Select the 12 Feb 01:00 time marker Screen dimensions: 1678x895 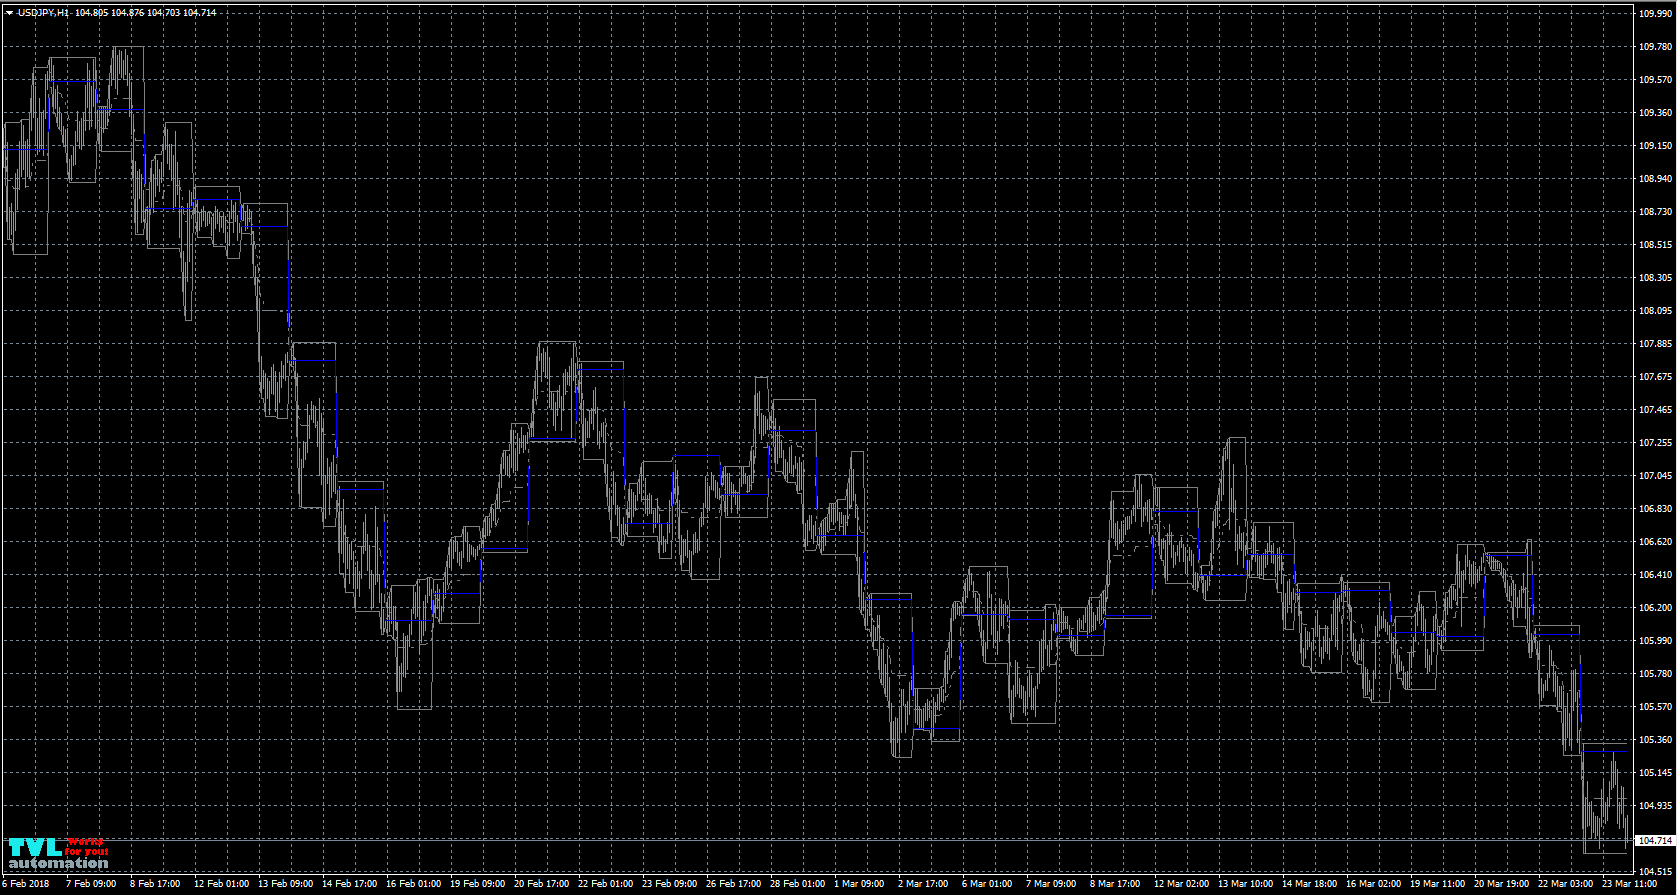[x=221, y=884]
